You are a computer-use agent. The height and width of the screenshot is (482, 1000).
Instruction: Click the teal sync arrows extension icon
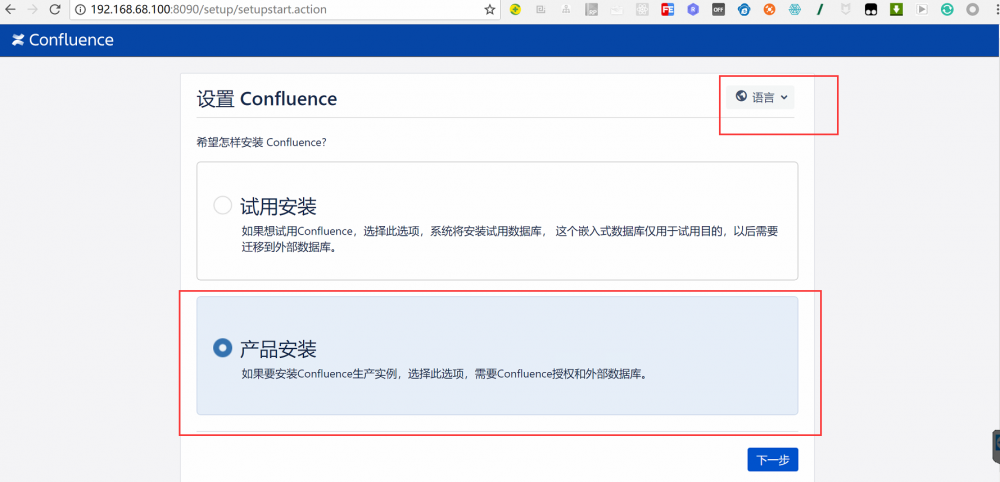(948, 10)
